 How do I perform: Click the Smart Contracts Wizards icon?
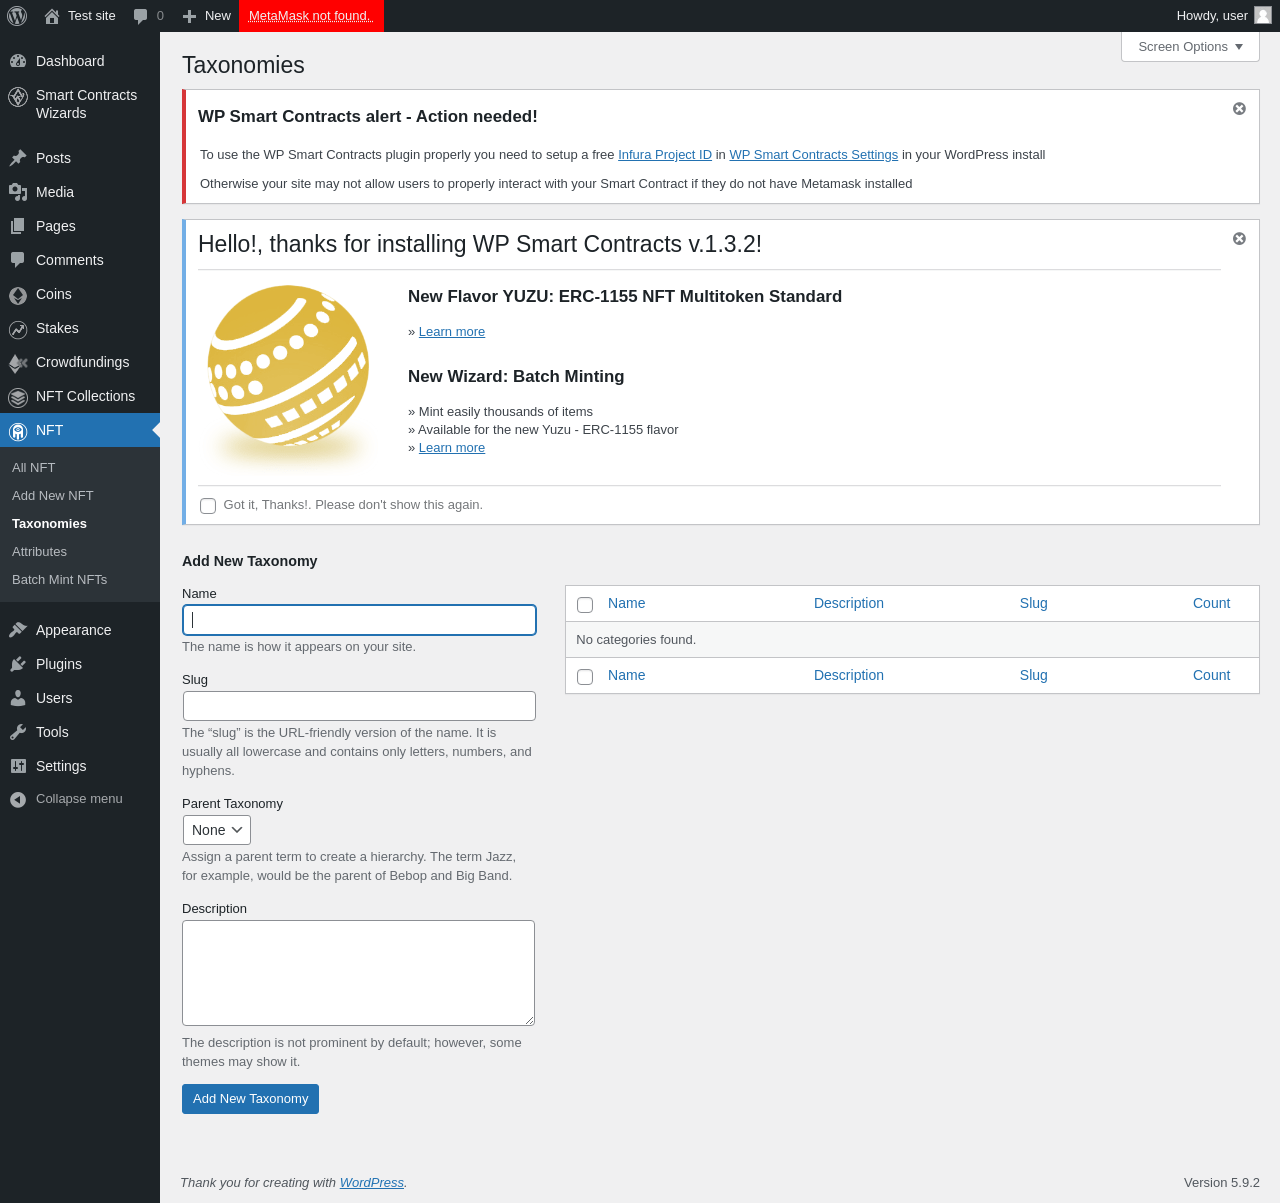pos(18,97)
